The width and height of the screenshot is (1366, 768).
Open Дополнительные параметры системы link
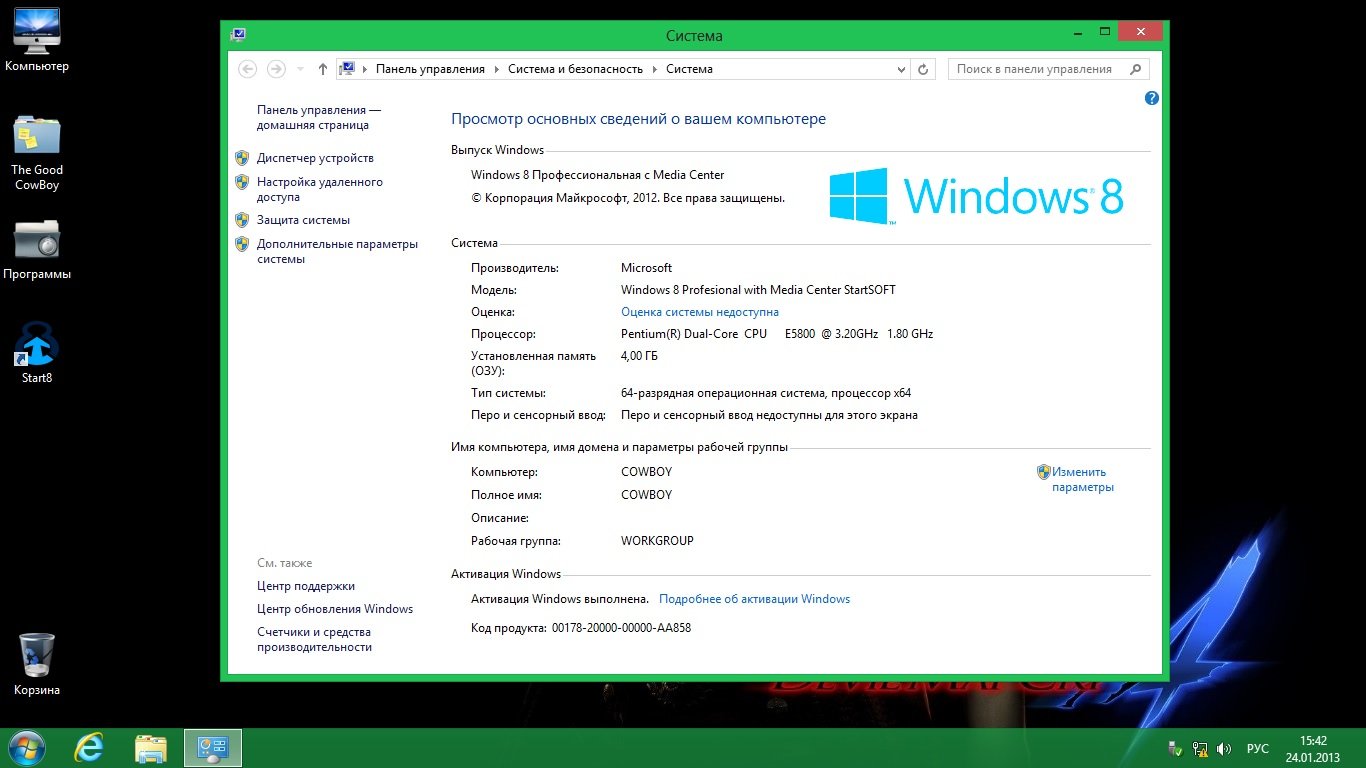[337, 251]
